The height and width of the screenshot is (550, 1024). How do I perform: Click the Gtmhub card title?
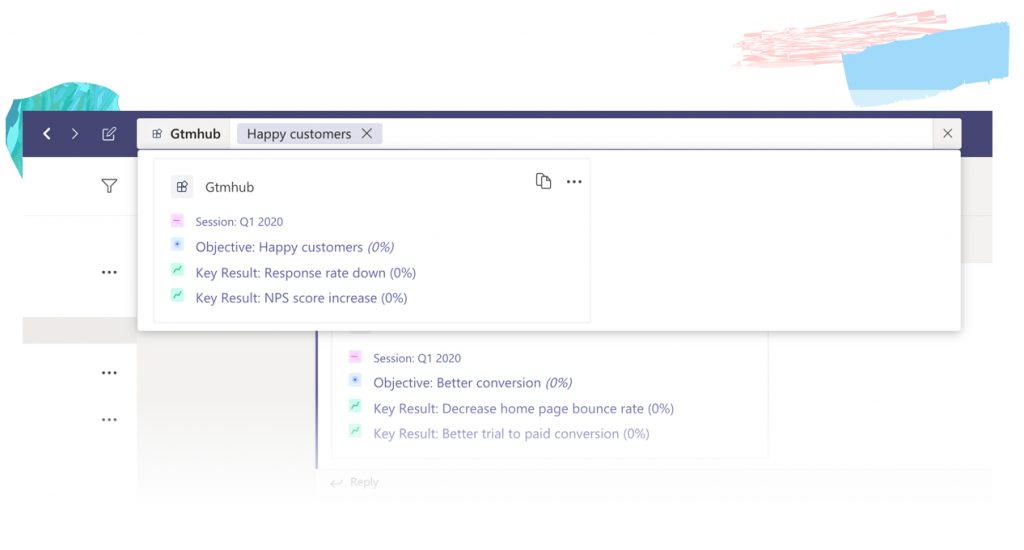pyautogui.click(x=229, y=187)
